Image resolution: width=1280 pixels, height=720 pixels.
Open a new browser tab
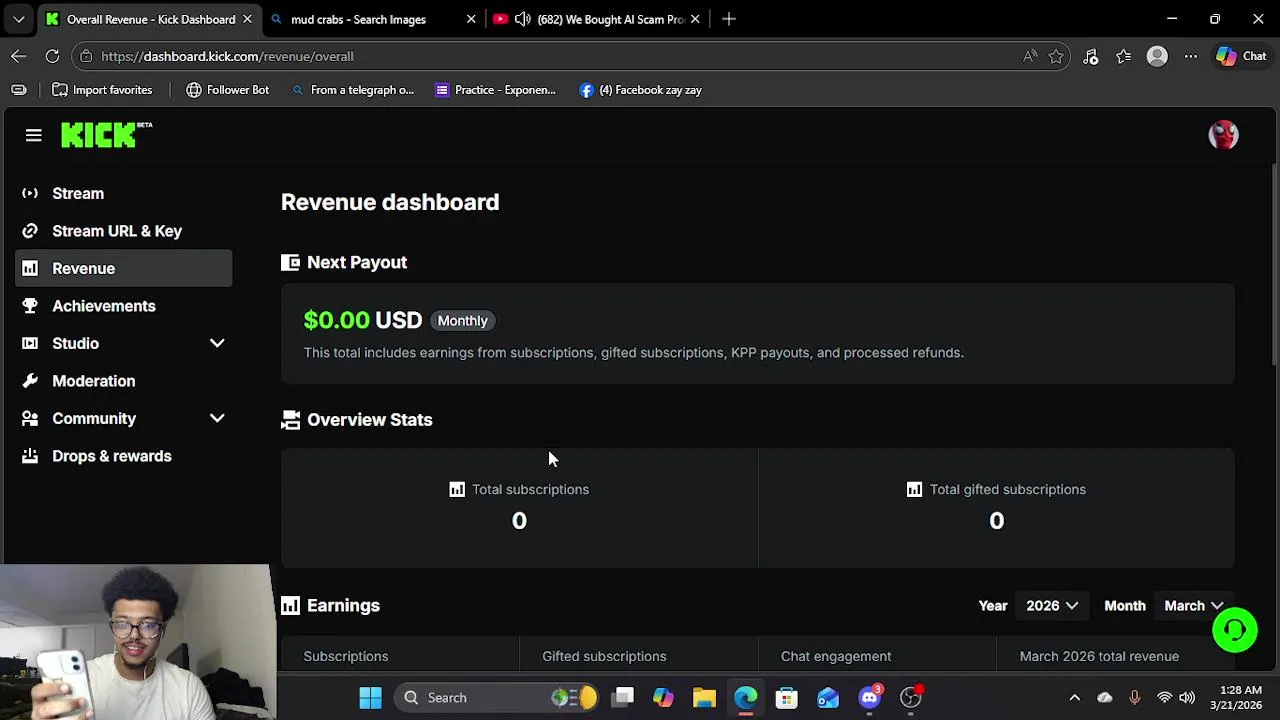tap(729, 19)
